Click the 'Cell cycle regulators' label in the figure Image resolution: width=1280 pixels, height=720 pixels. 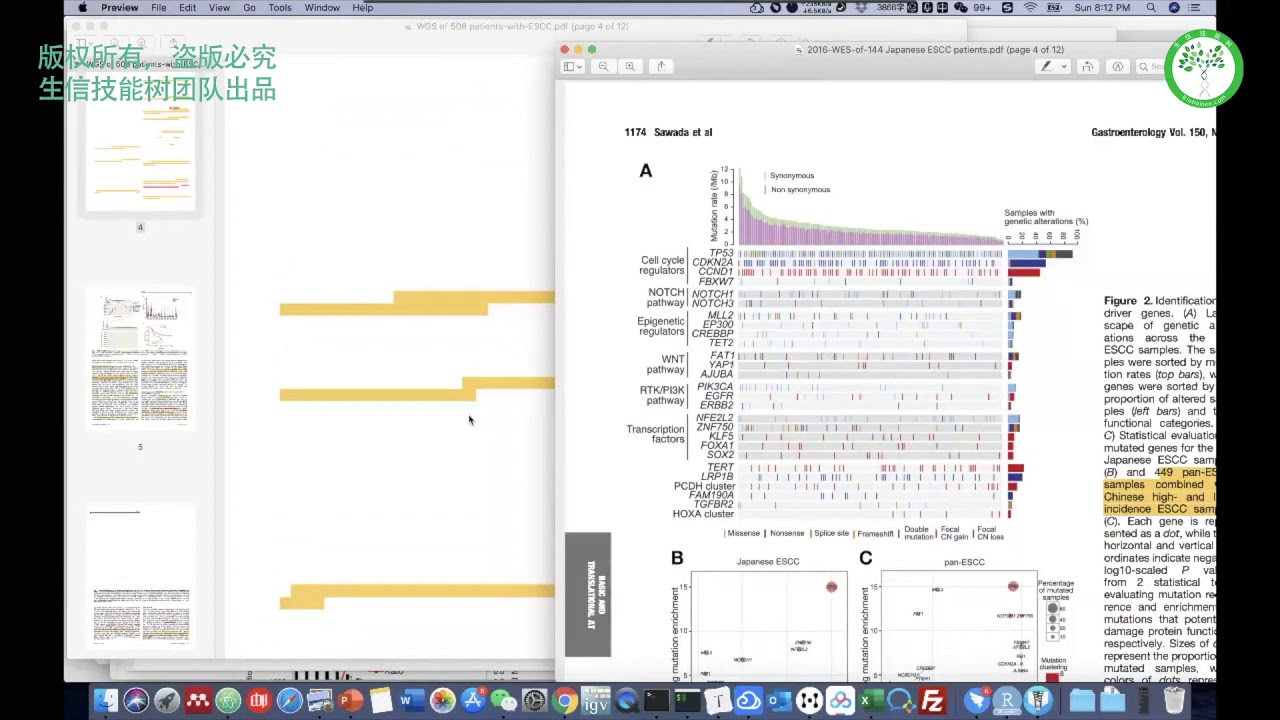(662, 265)
